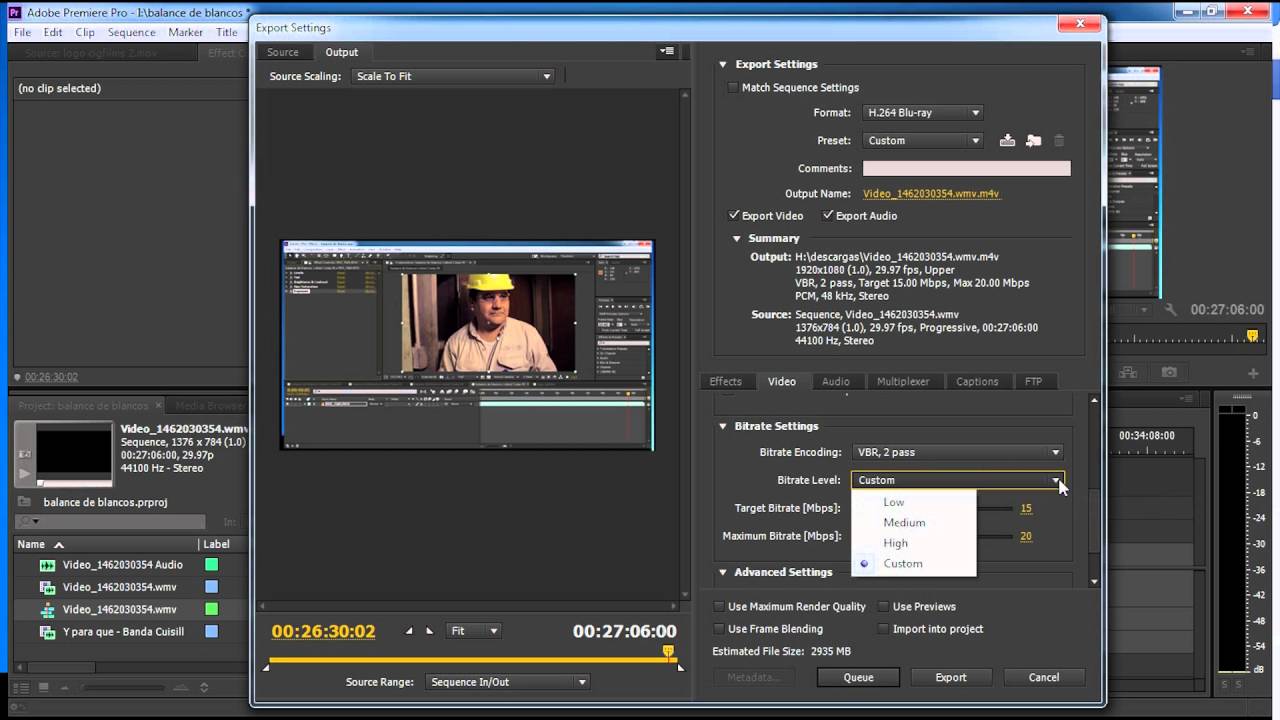1280x720 pixels.
Task: Switch to the FTP tab
Action: click(x=1033, y=382)
